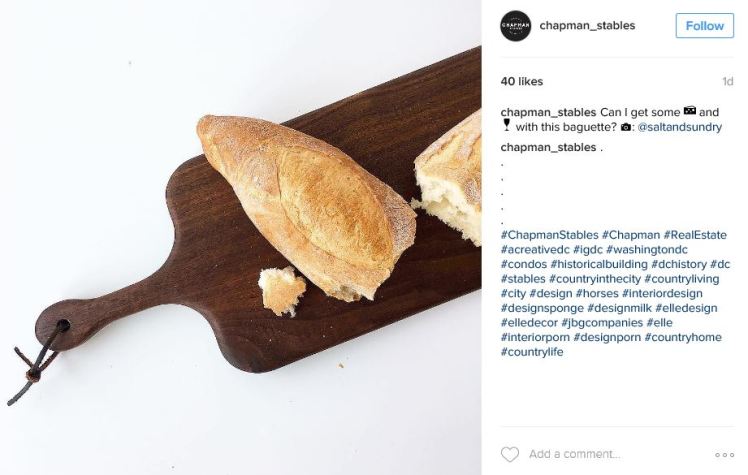Open the #jbgcompanies hashtag

(x=602, y=323)
